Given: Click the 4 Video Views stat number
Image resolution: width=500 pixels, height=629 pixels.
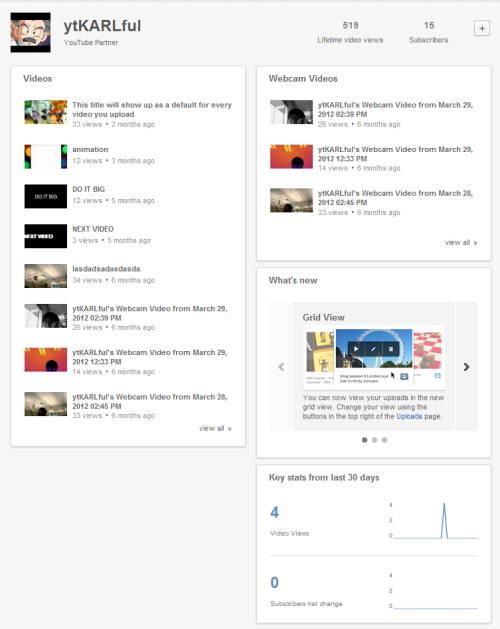Looking at the screenshot, I should [274, 512].
